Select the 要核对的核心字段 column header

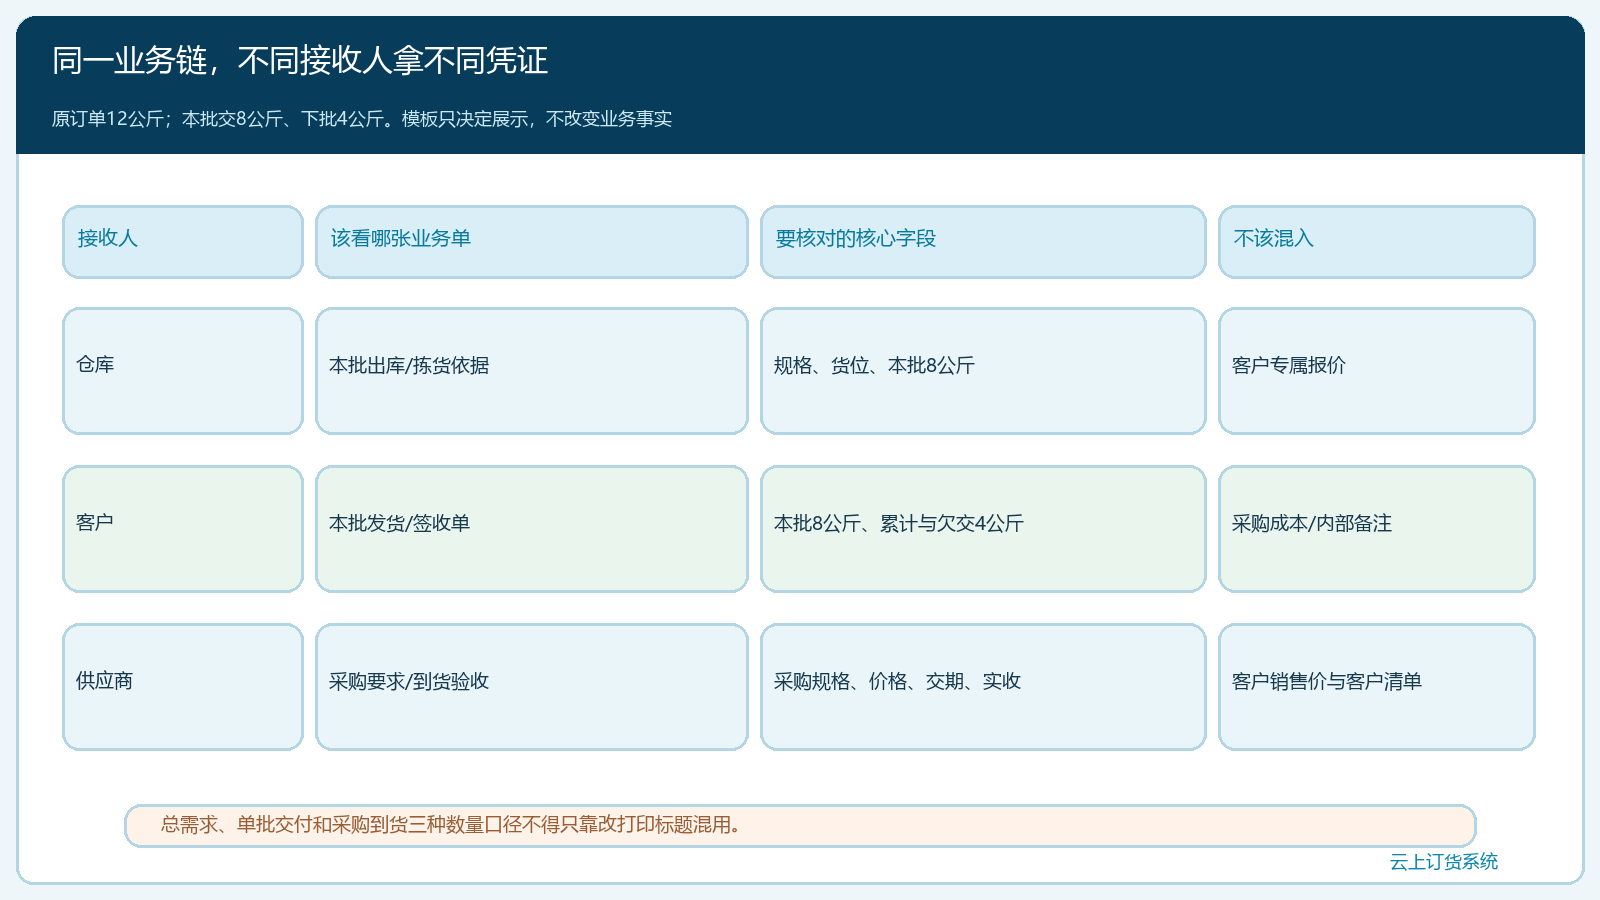[983, 242]
